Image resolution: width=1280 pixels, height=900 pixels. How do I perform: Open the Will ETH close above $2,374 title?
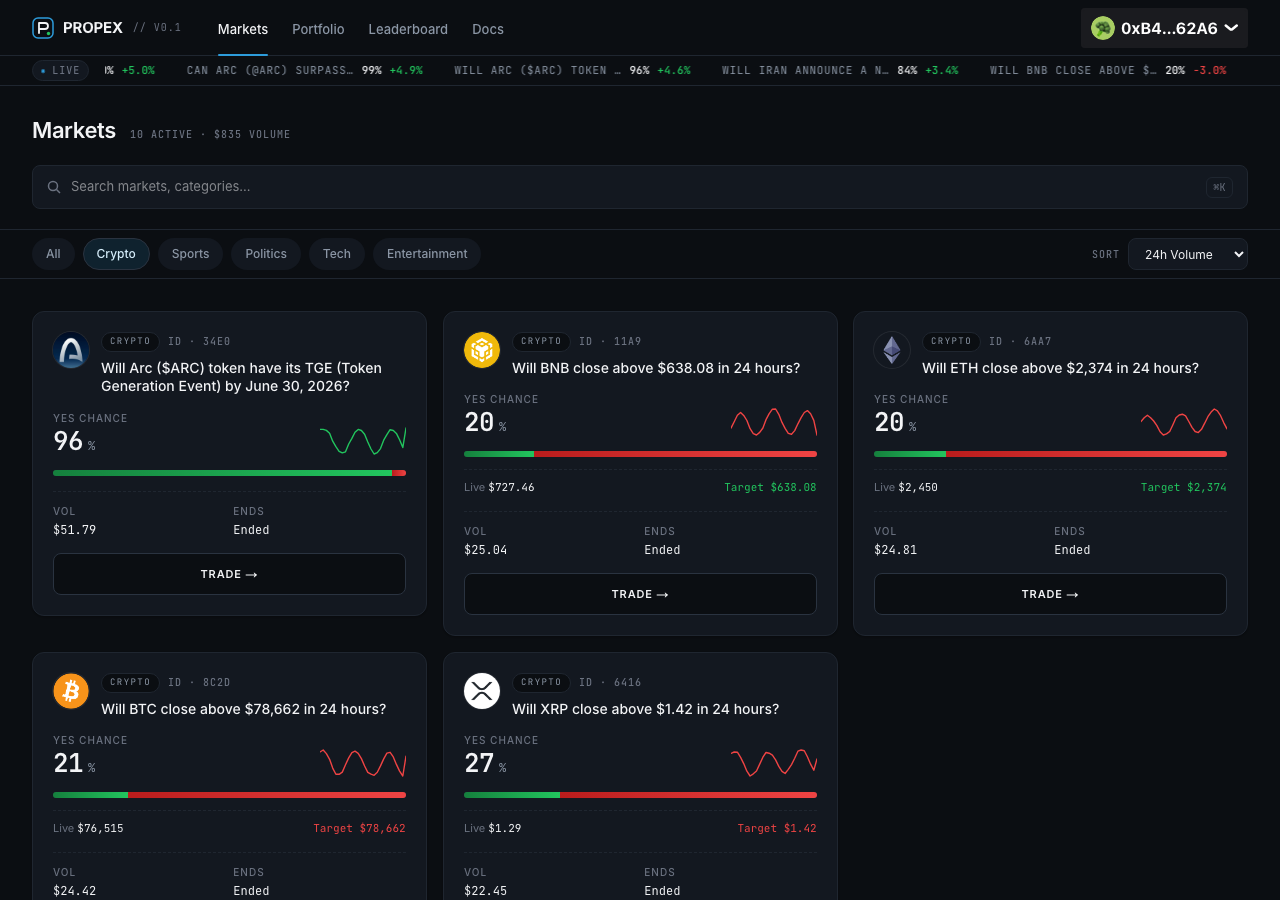(1060, 368)
